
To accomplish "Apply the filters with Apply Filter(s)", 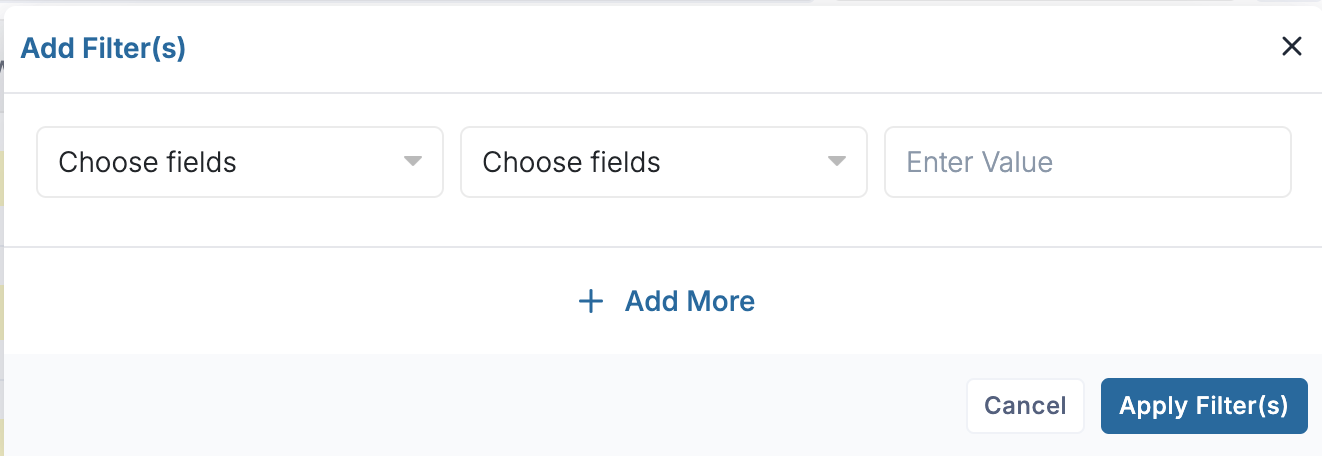I will click(x=1204, y=406).
